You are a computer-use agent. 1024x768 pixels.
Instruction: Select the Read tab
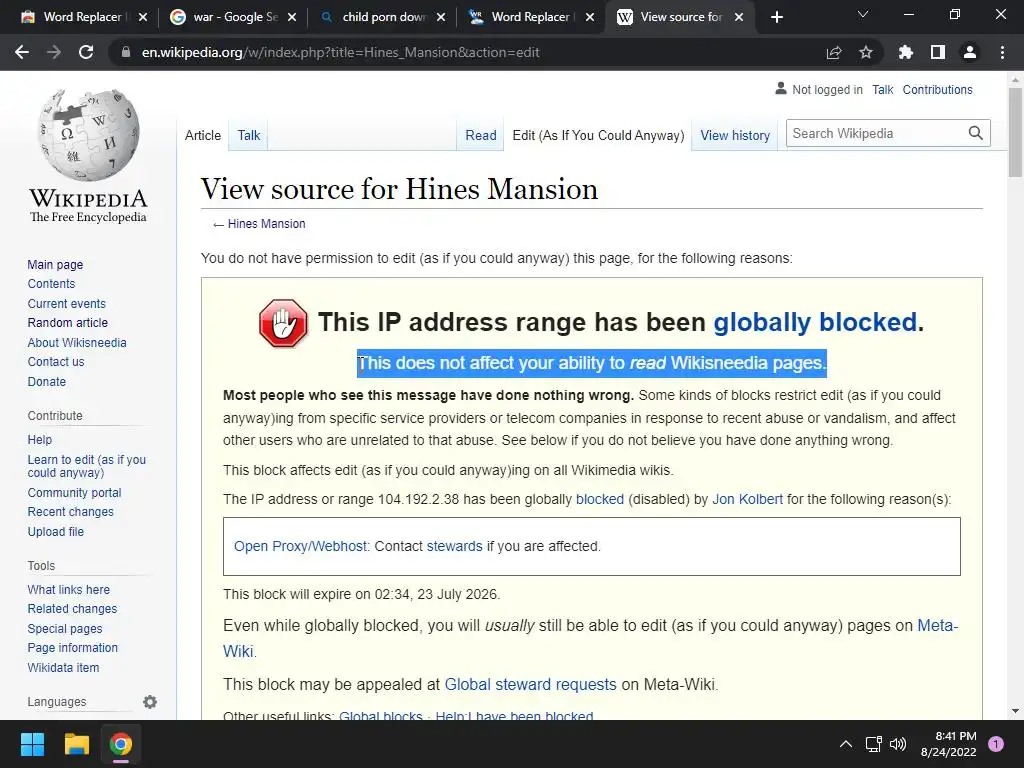point(481,135)
